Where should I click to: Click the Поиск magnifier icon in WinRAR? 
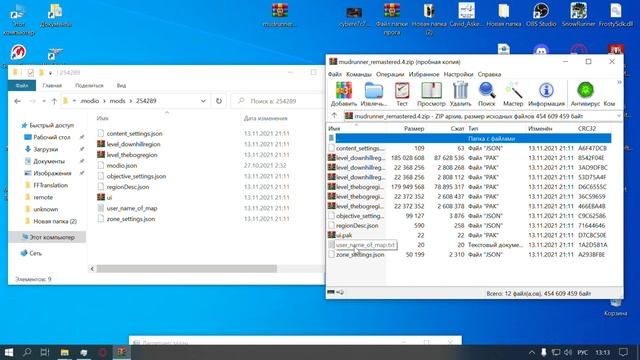coord(487,90)
